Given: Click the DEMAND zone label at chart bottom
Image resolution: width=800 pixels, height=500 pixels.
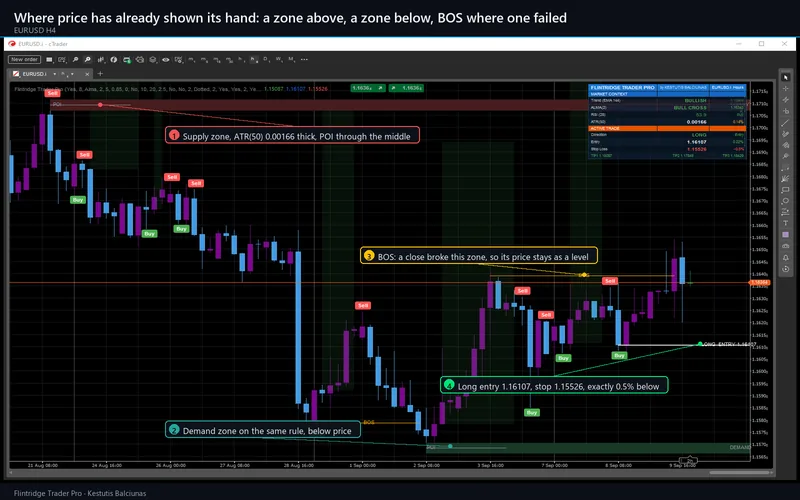Looking at the screenshot, I should [739, 447].
